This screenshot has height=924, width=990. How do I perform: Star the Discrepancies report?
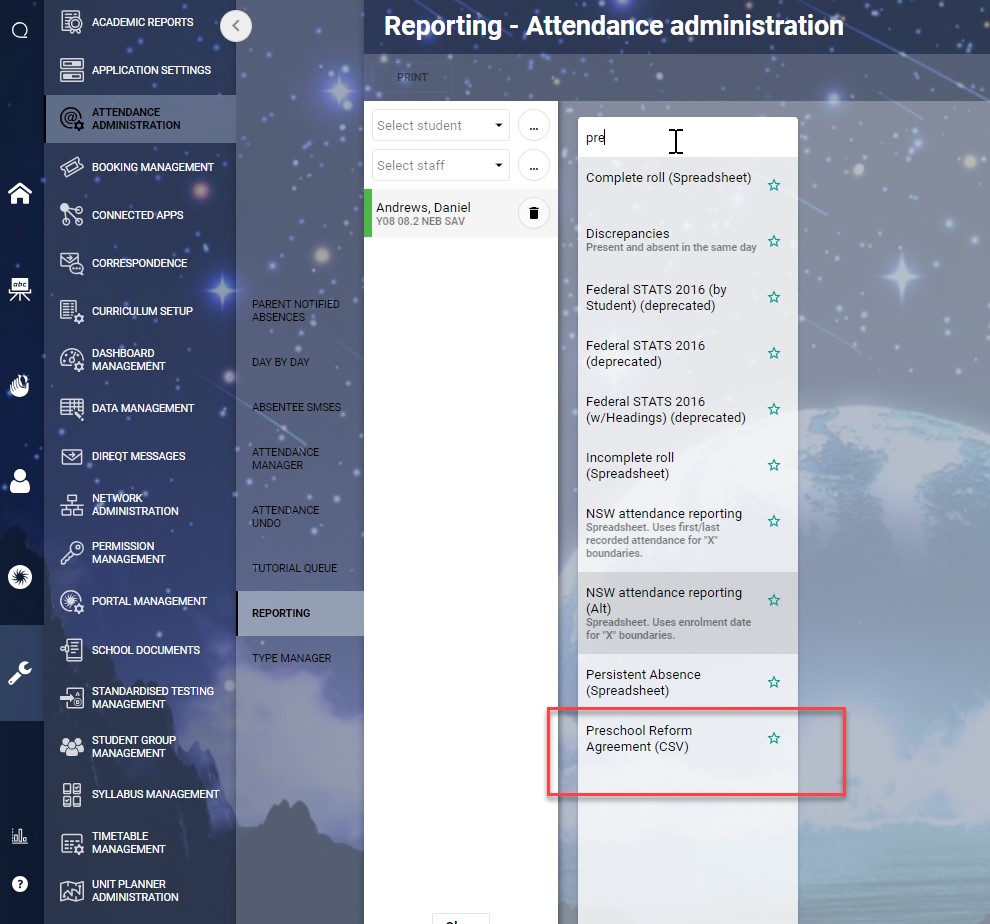point(774,242)
